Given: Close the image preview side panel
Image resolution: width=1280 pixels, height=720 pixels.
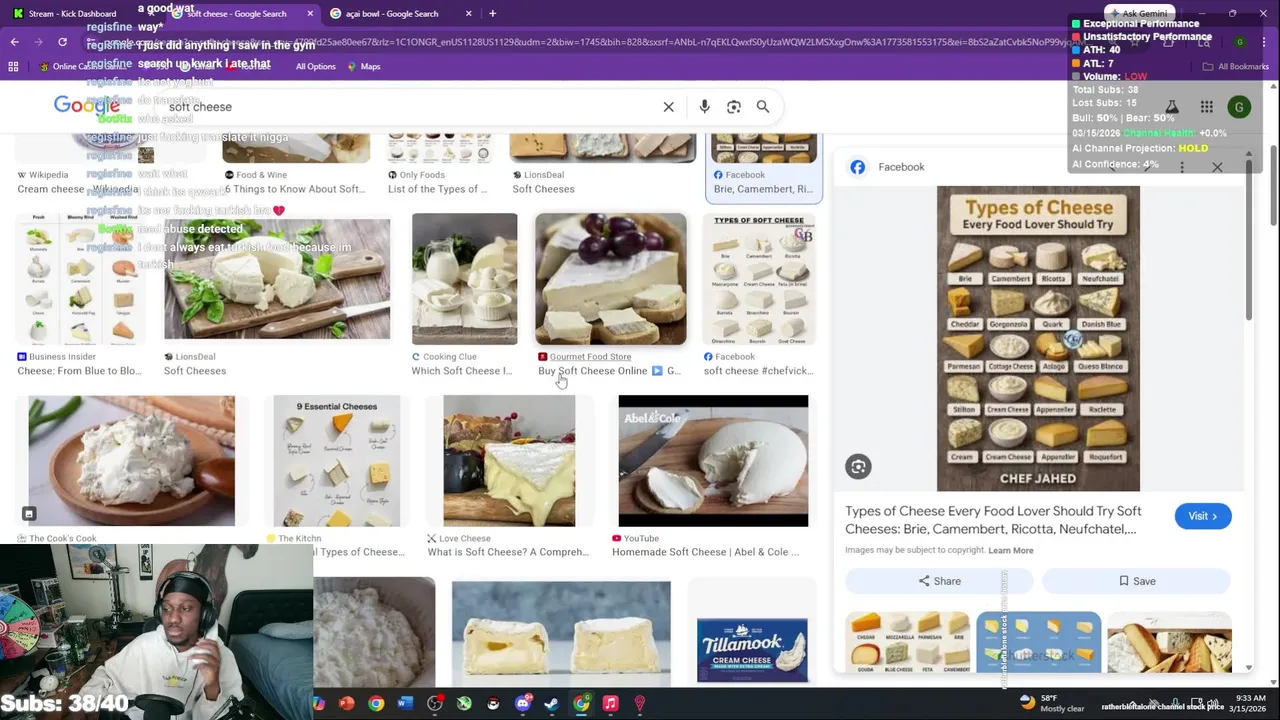Looking at the screenshot, I should [x=1217, y=167].
